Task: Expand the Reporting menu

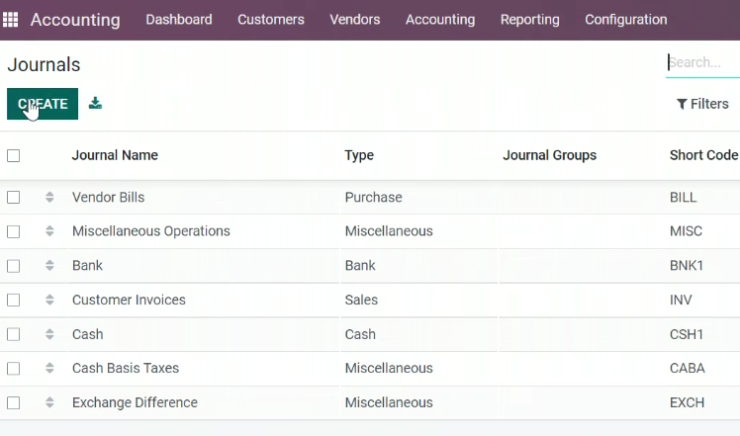Action: pyautogui.click(x=530, y=20)
